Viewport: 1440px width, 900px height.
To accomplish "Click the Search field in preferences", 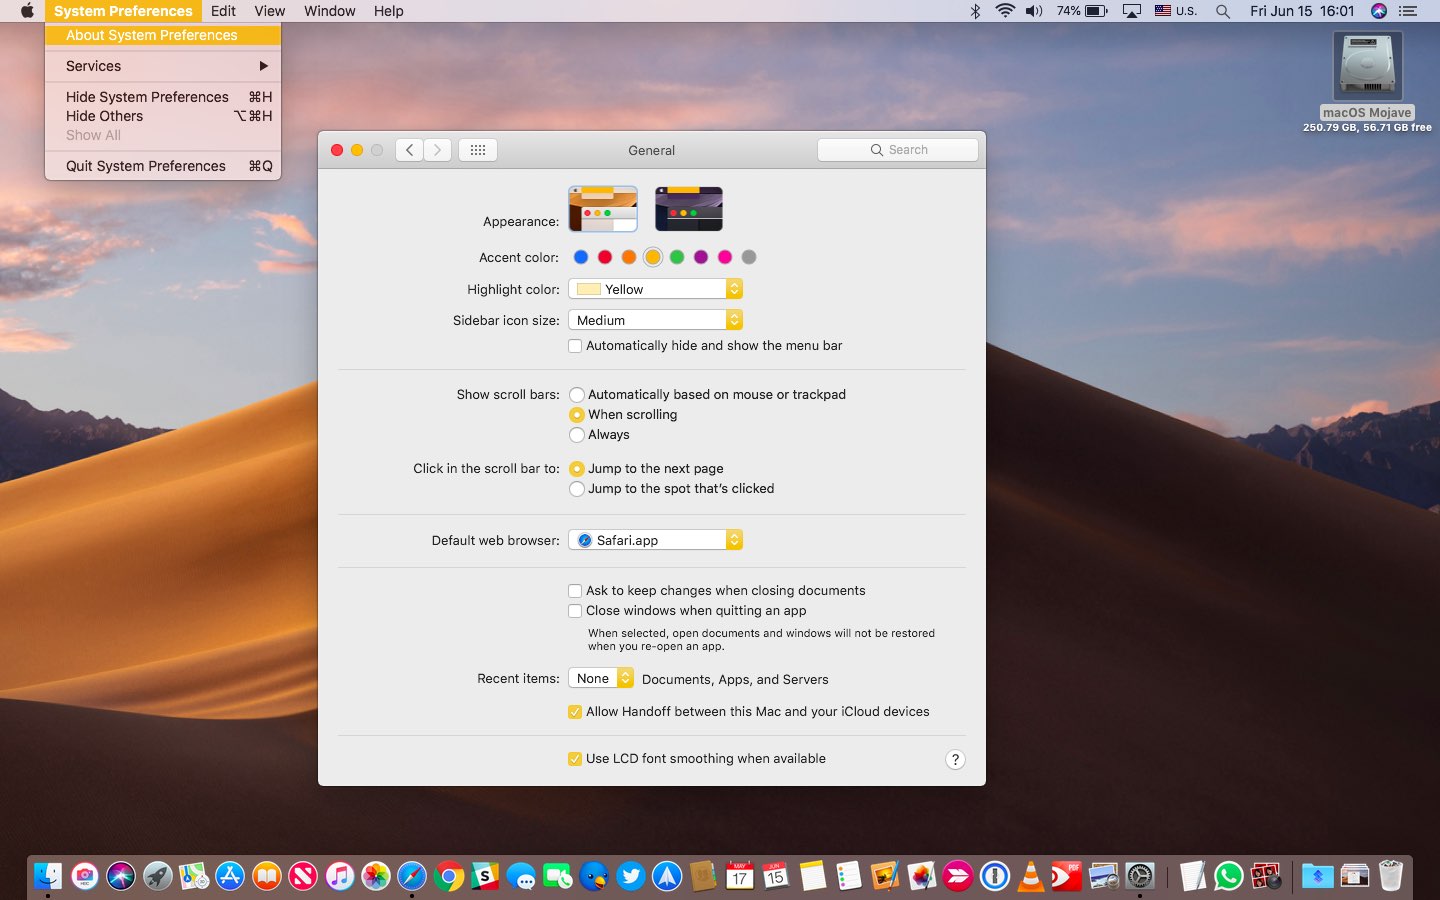I will click(x=898, y=150).
